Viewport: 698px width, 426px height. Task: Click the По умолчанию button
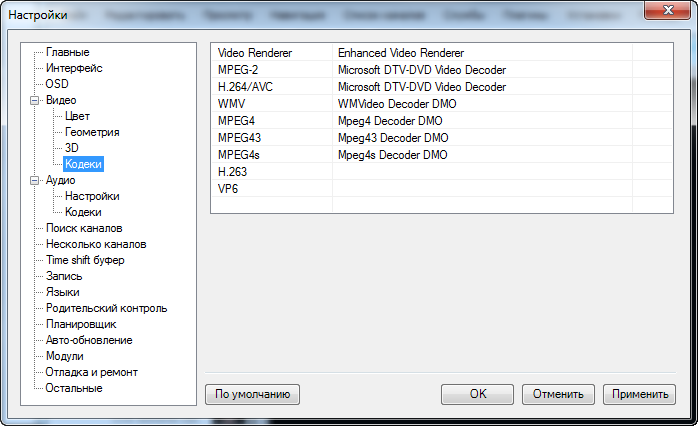pyautogui.click(x=252, y=394)
